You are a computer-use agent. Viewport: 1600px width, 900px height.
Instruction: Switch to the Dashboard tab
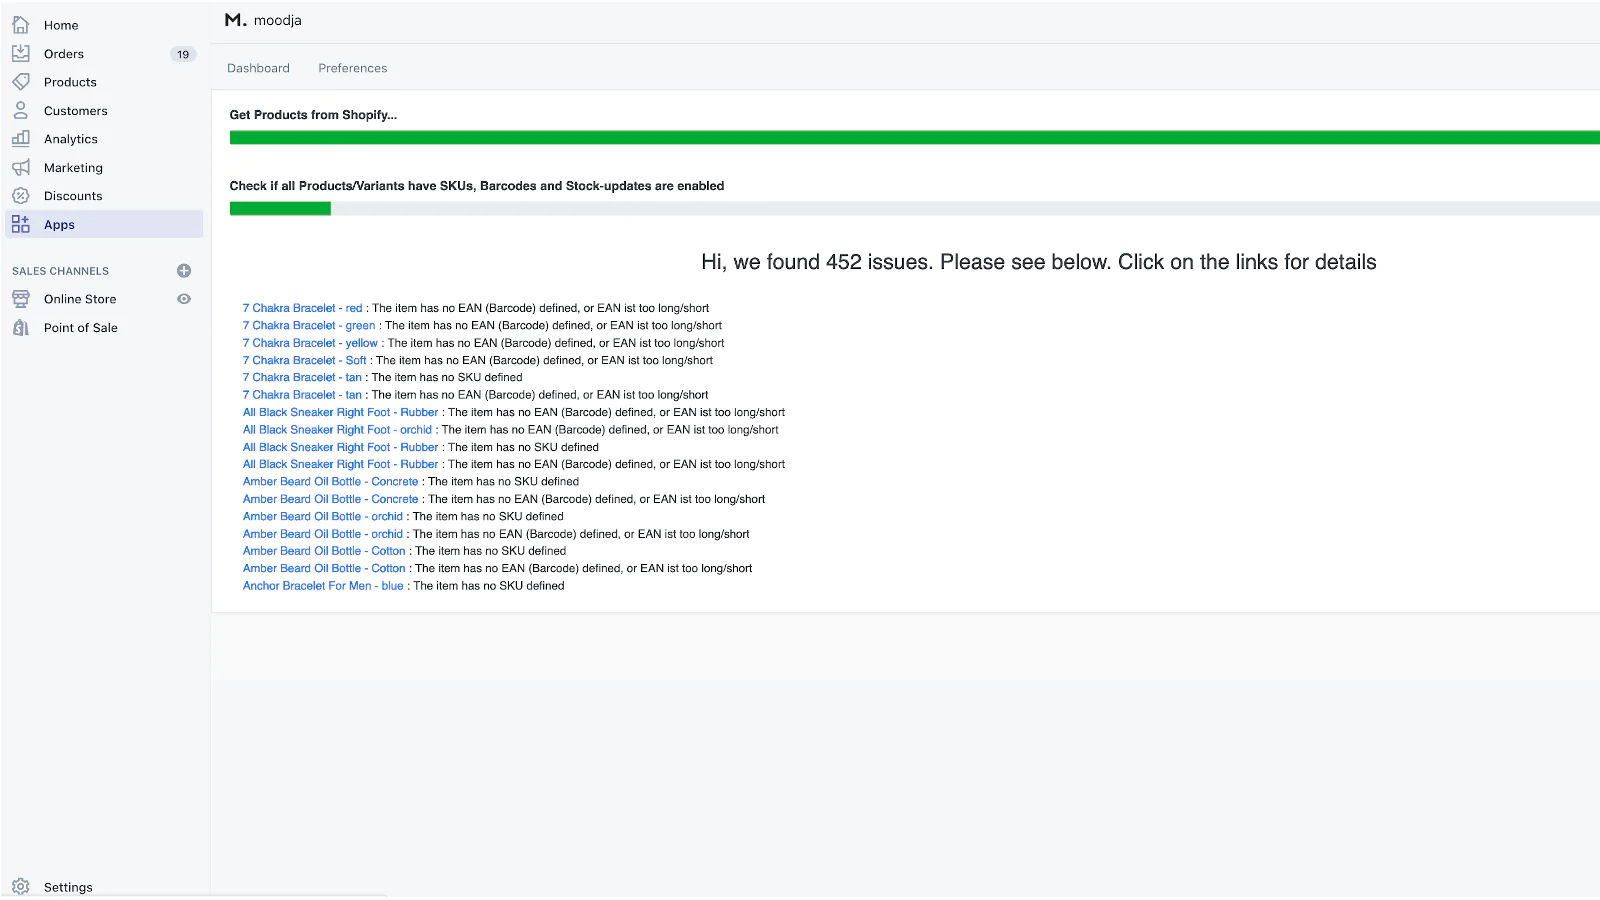point(258,68)
